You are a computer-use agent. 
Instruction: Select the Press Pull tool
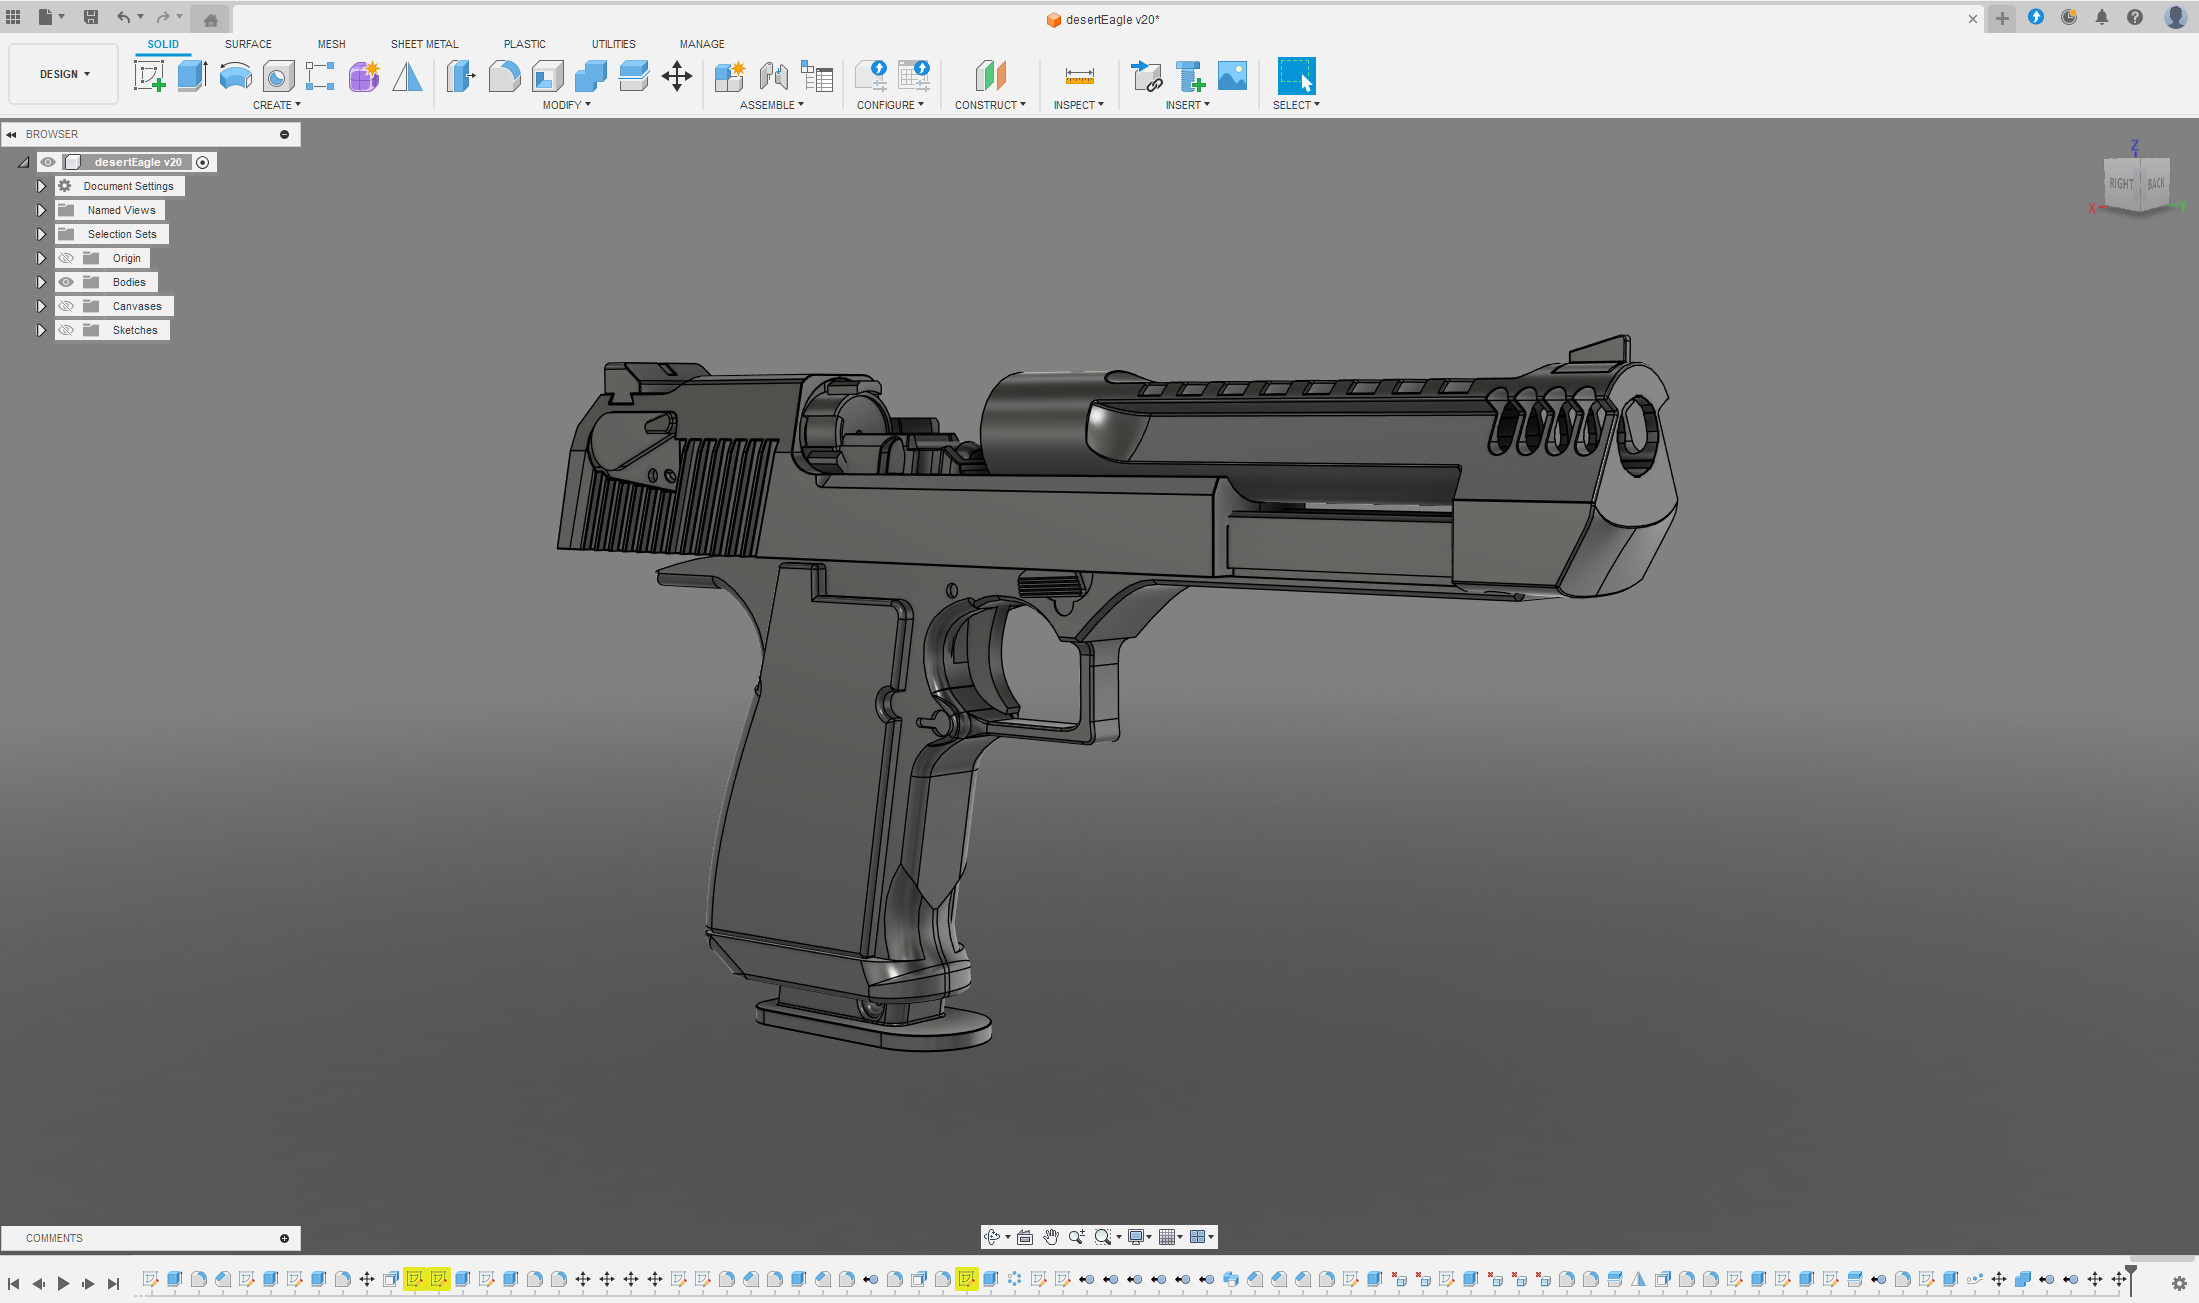tap(461, 76)
